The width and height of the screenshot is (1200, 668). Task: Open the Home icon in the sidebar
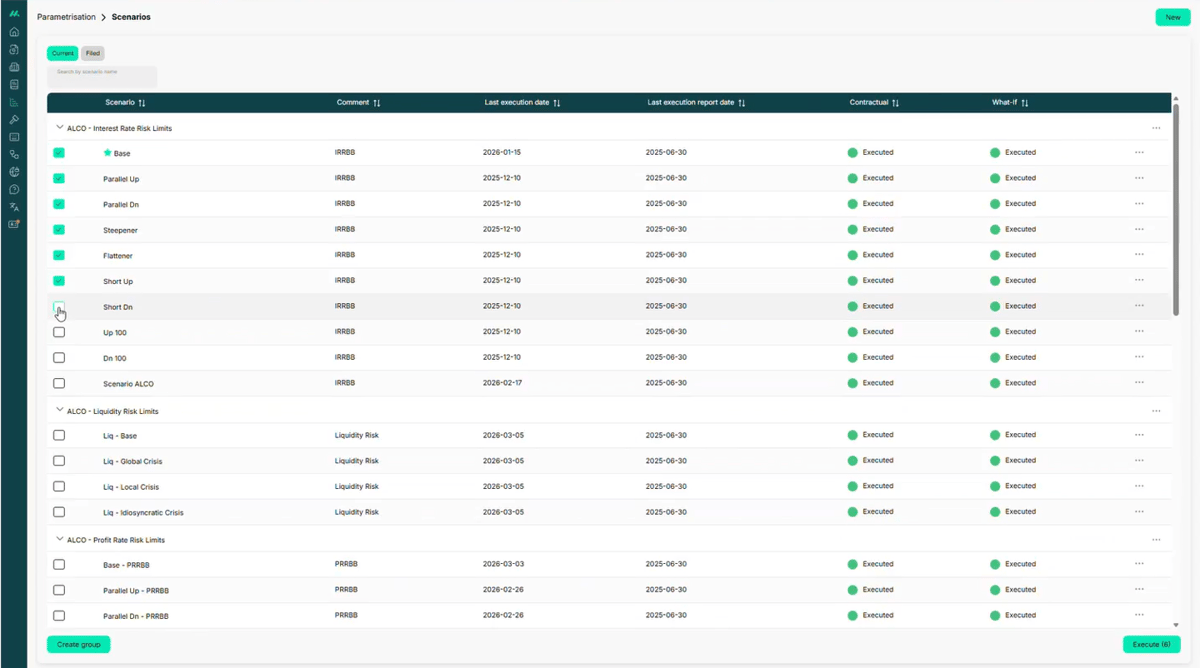pyautogui.click(x=14, y=32)
